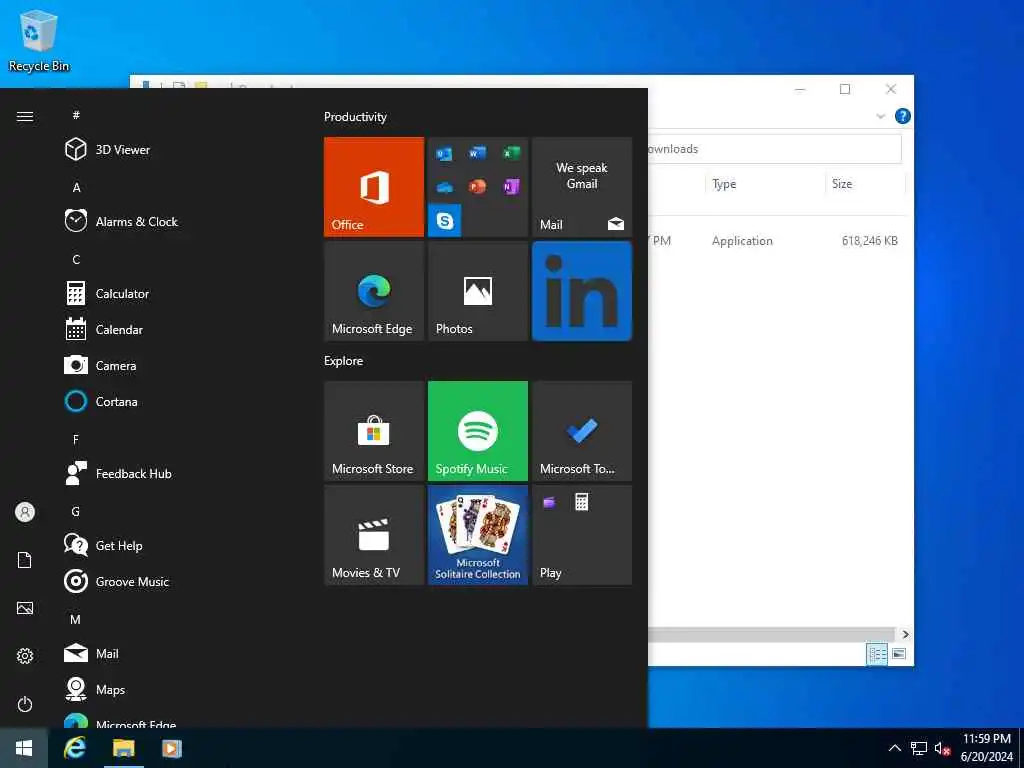Image resolution: width=1024 pixels, height=768 pixels.
Task: Open Outlook in the Office apps tile
Action: pyautogui.click(x=444, y=153)
